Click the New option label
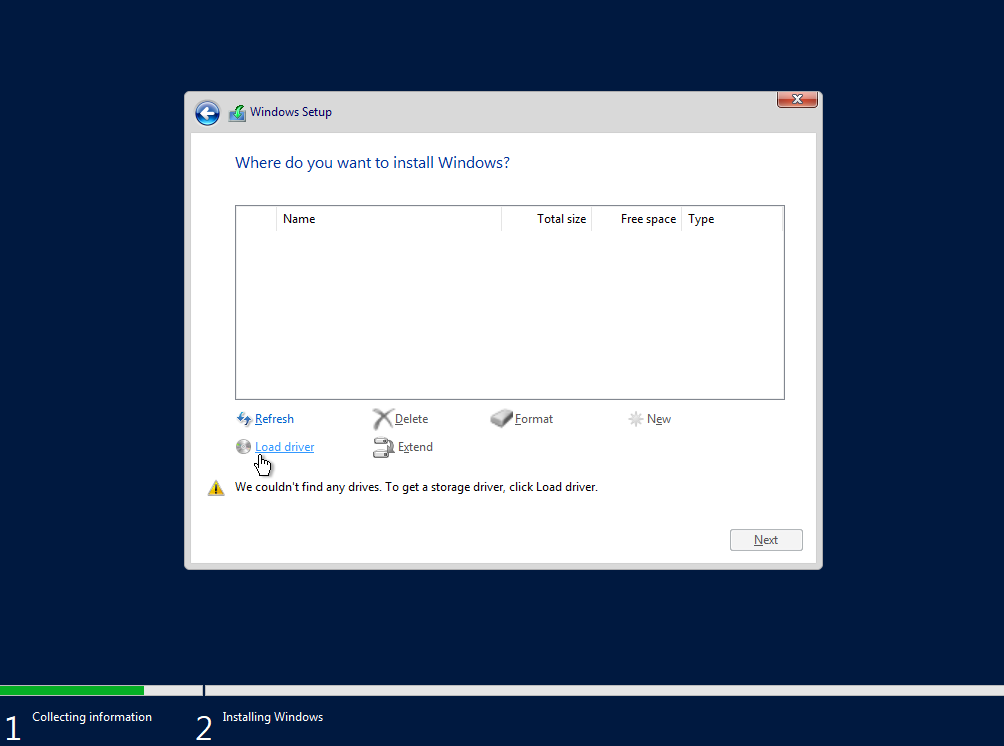Screen dimensions: 1004x746 [x=659, y=419]
